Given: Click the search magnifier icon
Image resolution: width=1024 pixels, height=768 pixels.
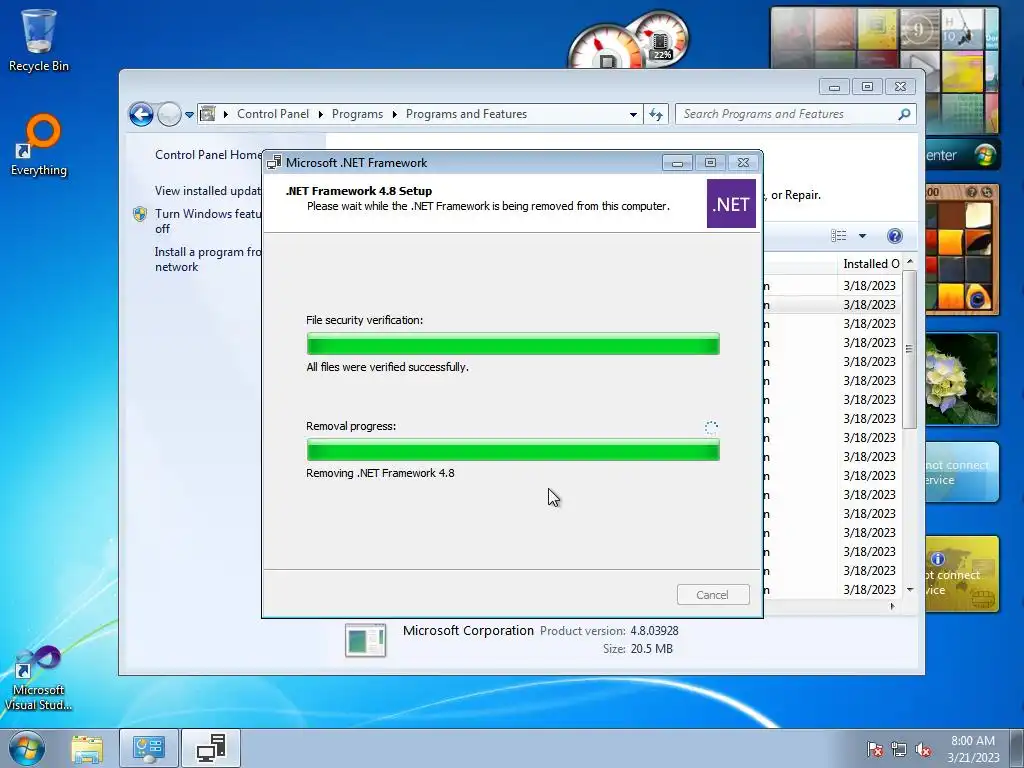Looking at the screenshot, I should [x=904, y=114].
